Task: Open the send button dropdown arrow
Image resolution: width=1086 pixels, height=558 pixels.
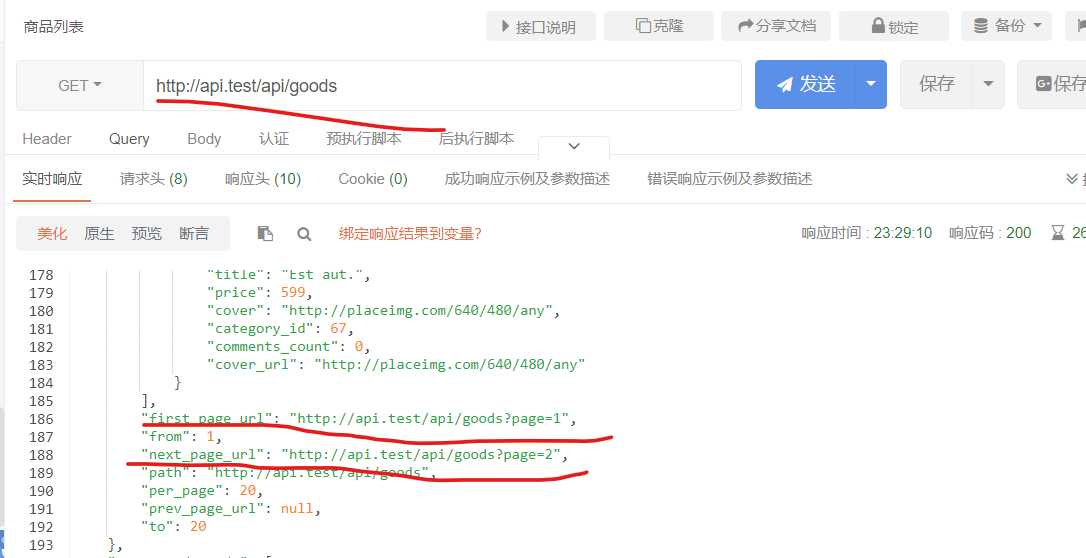Action: tap(871, 84)
